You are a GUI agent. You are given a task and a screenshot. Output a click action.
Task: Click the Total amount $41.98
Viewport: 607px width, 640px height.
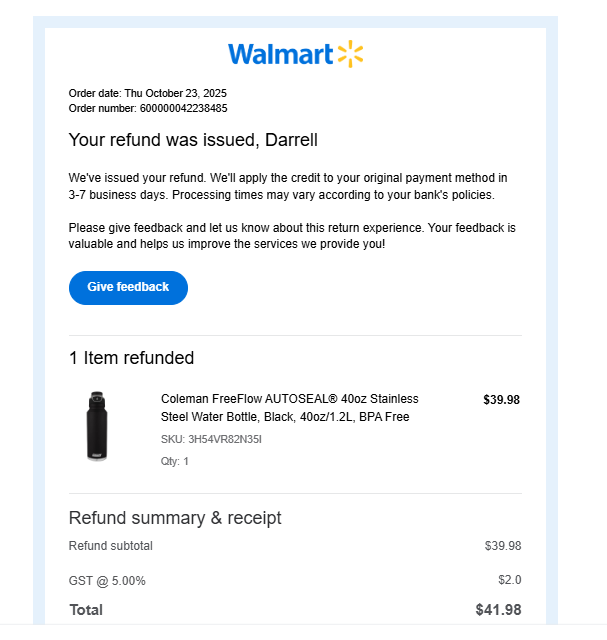click(x=498, y=610)
